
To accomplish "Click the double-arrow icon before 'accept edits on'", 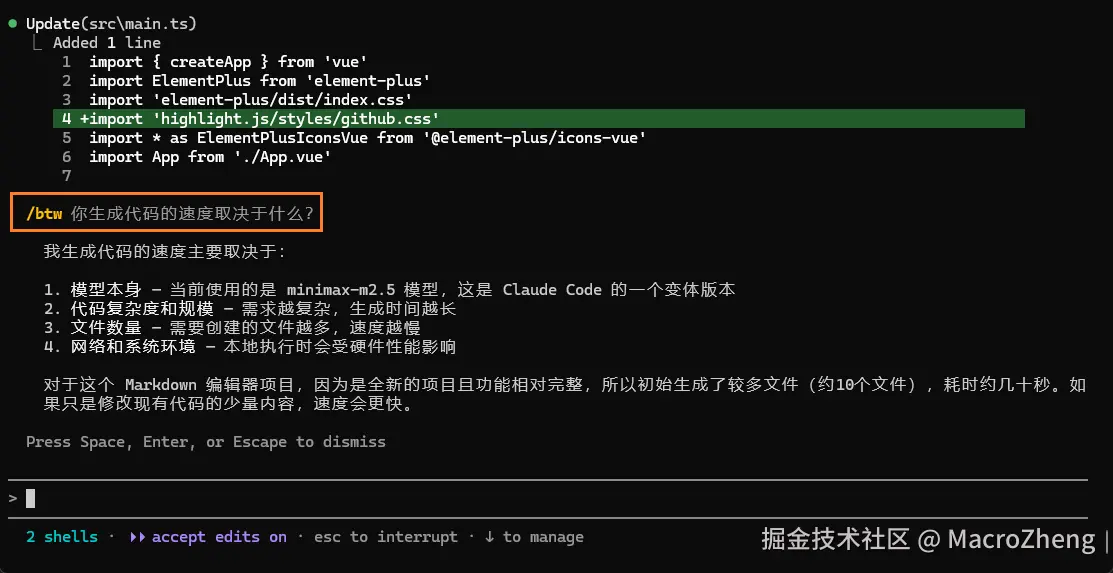I will (x=137, y=537).
